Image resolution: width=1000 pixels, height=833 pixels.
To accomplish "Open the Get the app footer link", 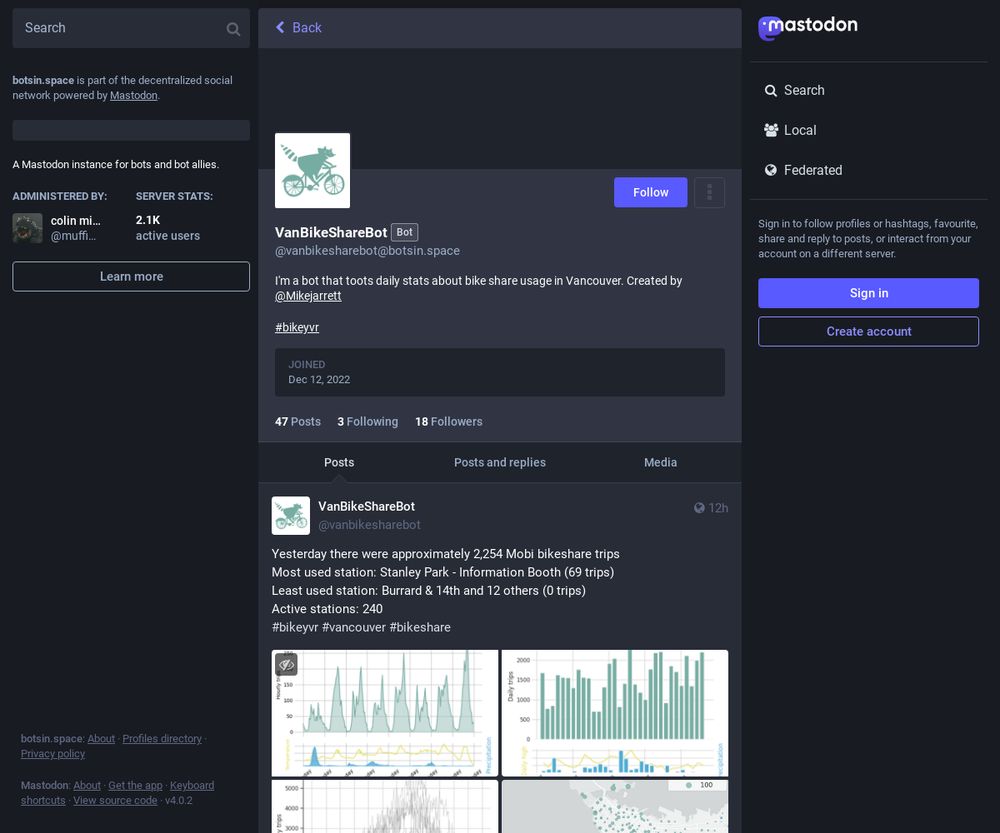I will (135, 785).
